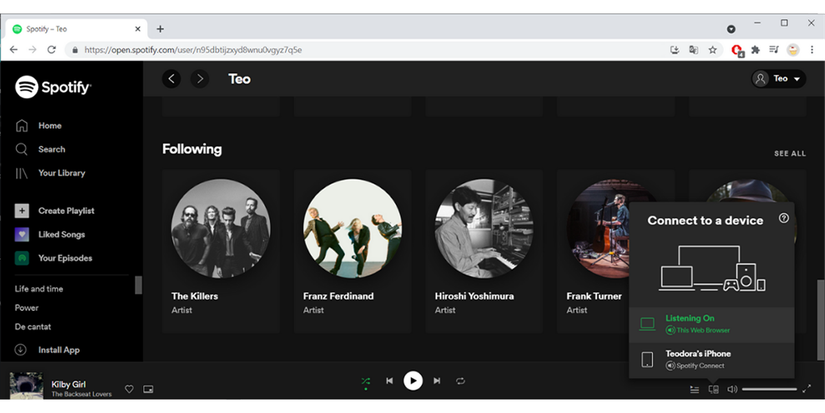Viewport: 825px width, 413px height.
Task: Open Frank Turner artist name
Action: click(x=594, y=296)
